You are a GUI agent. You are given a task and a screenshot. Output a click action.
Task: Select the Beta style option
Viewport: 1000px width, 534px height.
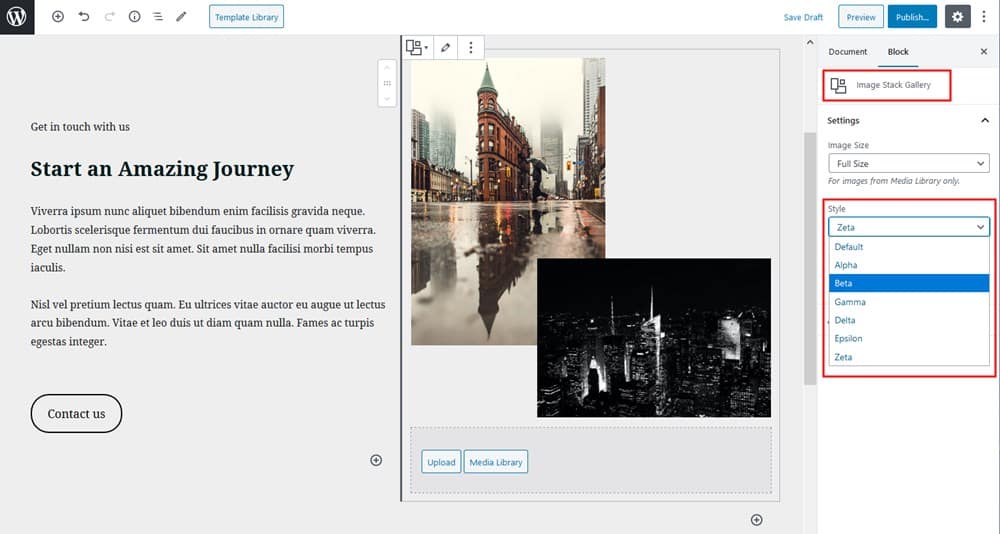[x=909, y=283]
